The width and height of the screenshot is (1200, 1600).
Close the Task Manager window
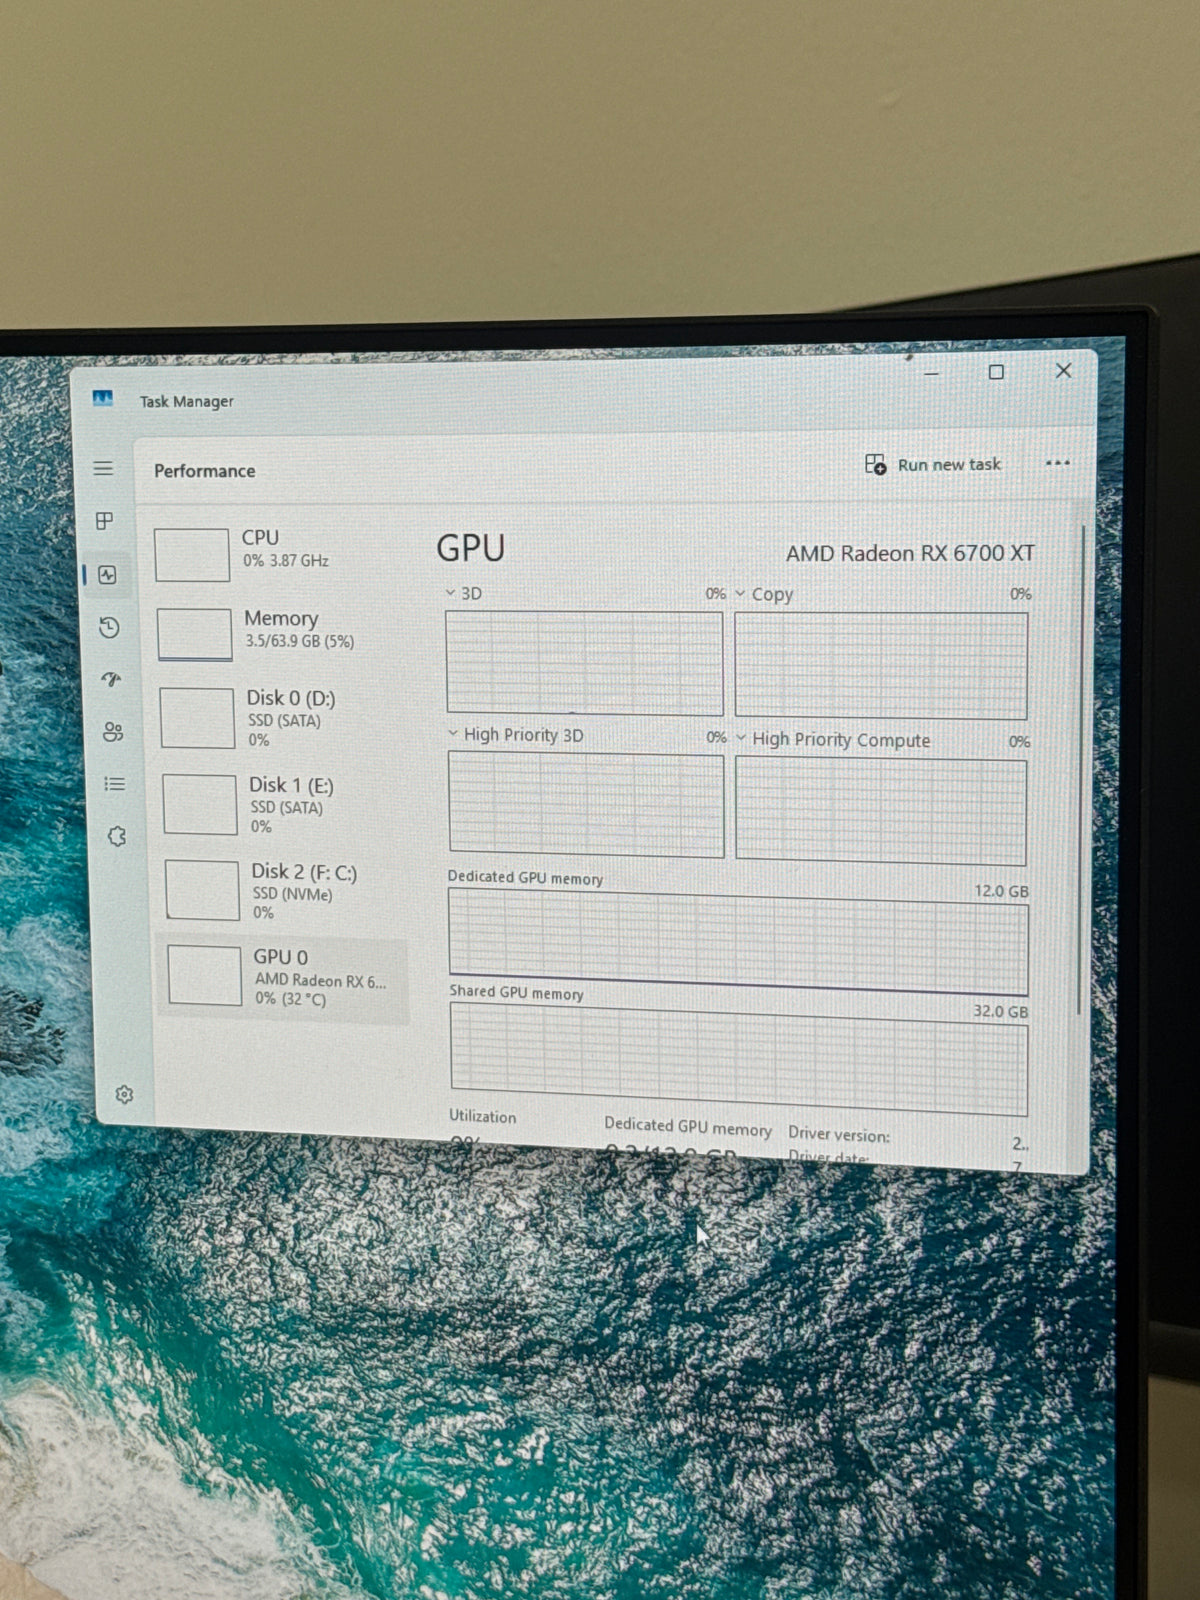click(1064, 370)
